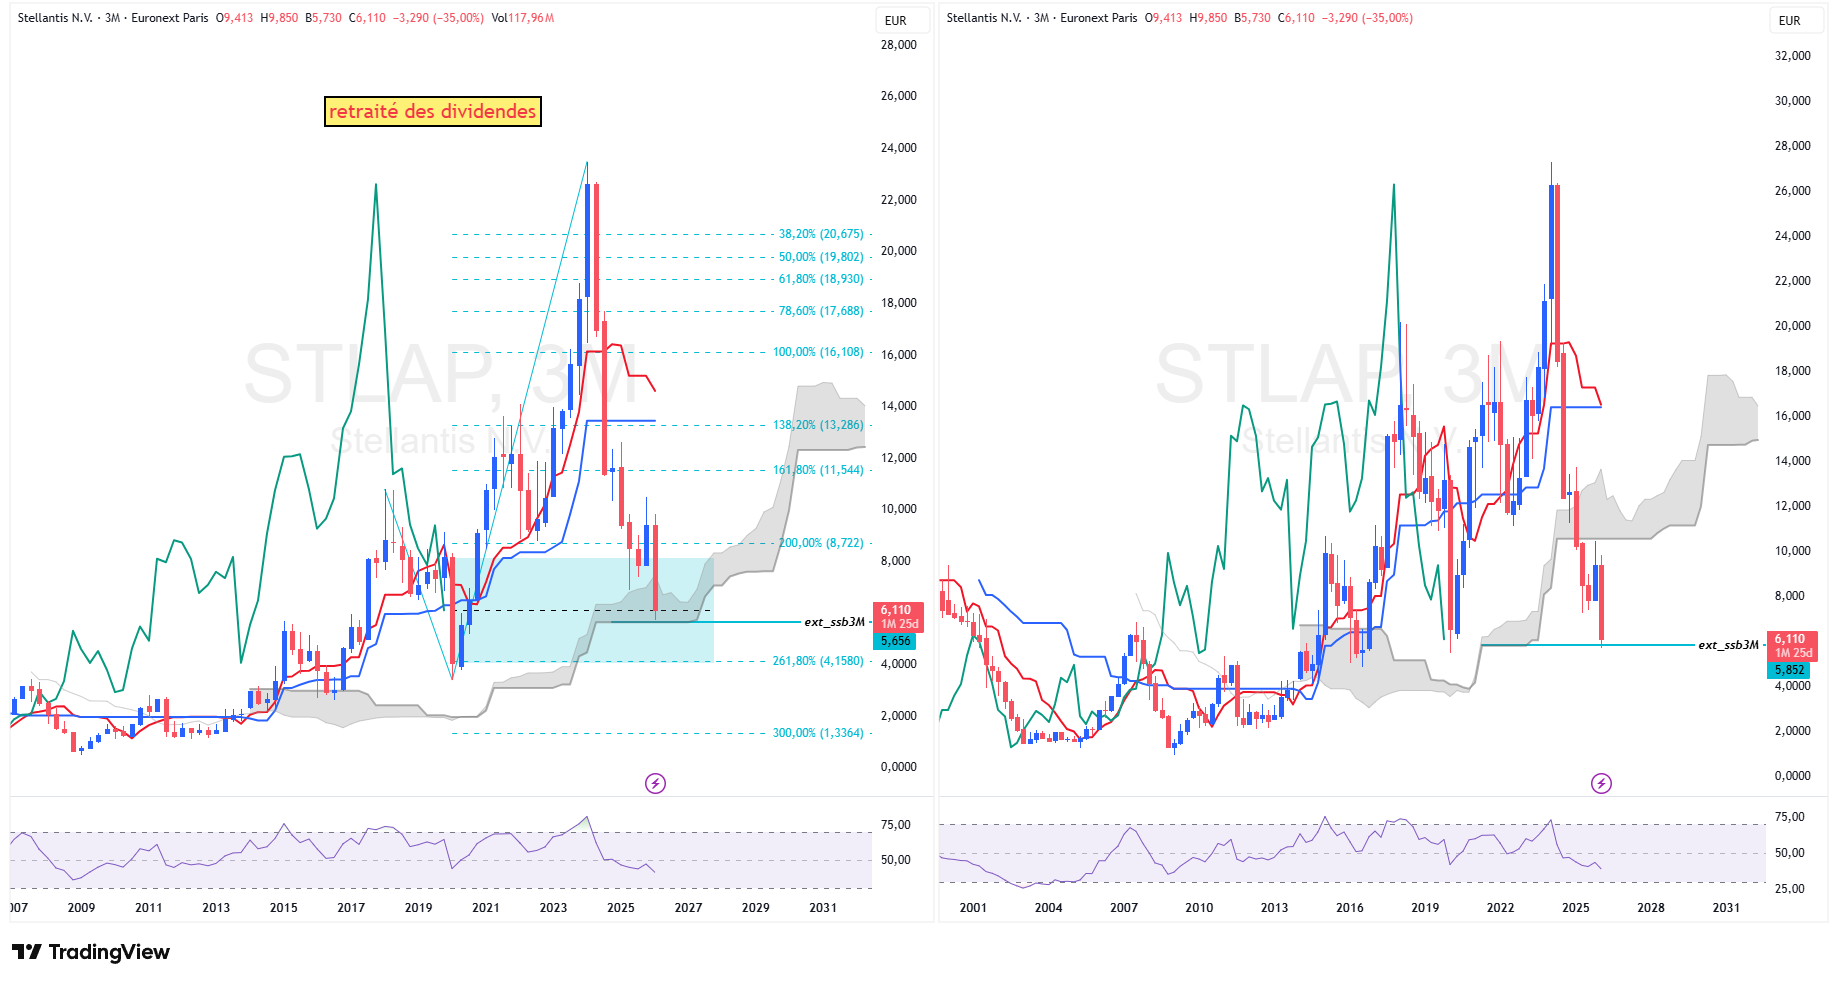
Task: Click the 25,00 value on the RSI axis
Action: coord(1790,889)
